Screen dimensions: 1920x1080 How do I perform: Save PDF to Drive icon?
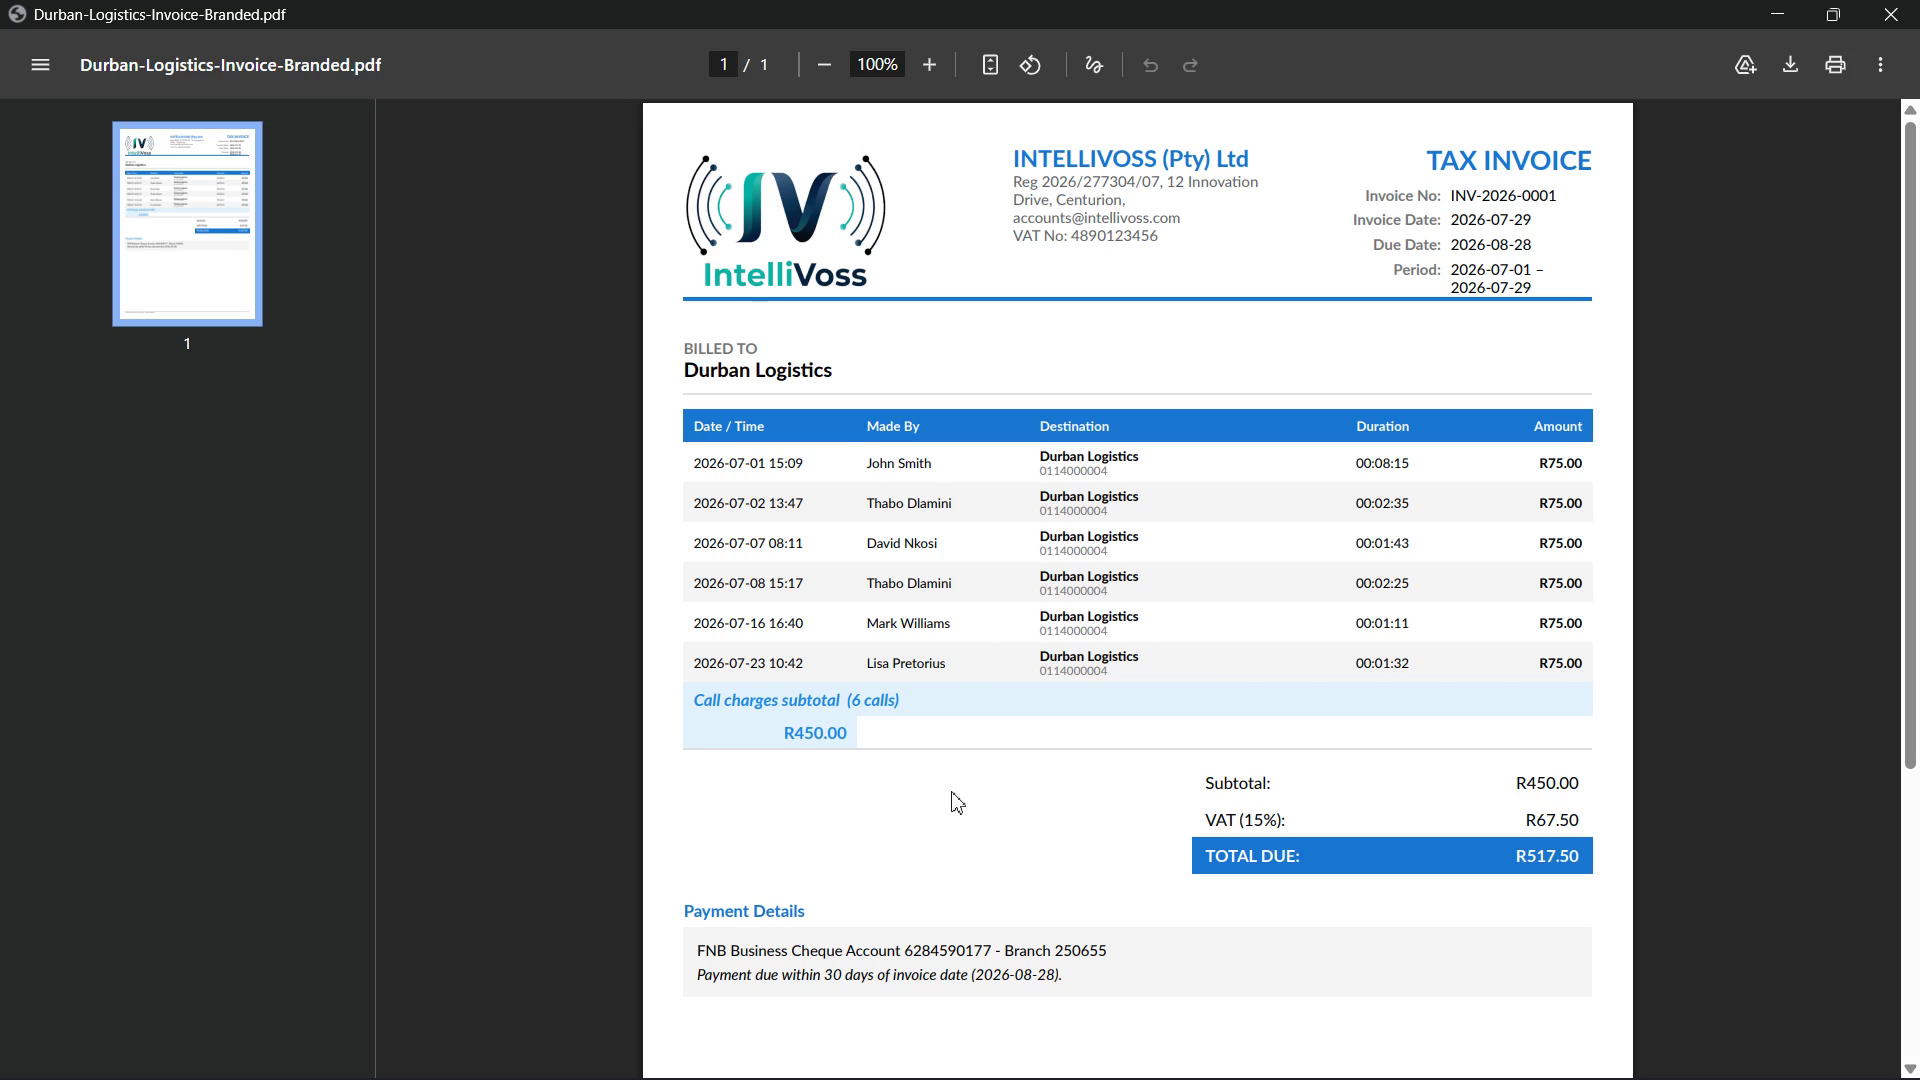click(1745, 65)
